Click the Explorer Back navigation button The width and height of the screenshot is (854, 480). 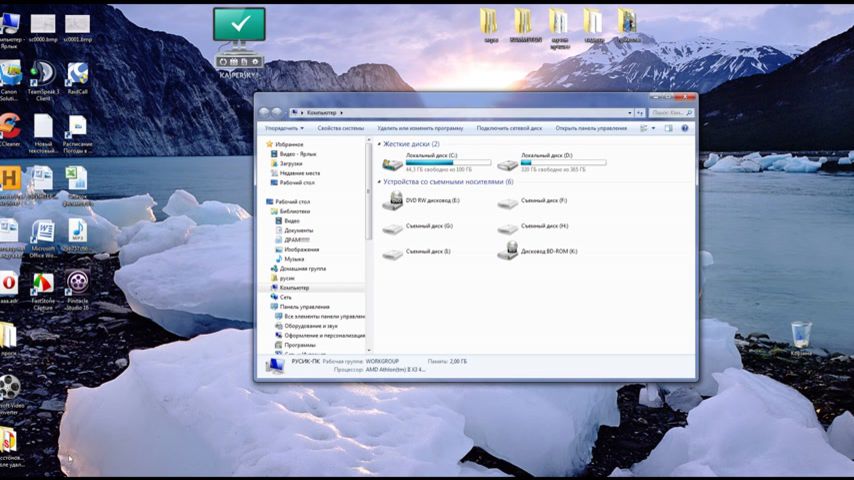click(264, 112)
